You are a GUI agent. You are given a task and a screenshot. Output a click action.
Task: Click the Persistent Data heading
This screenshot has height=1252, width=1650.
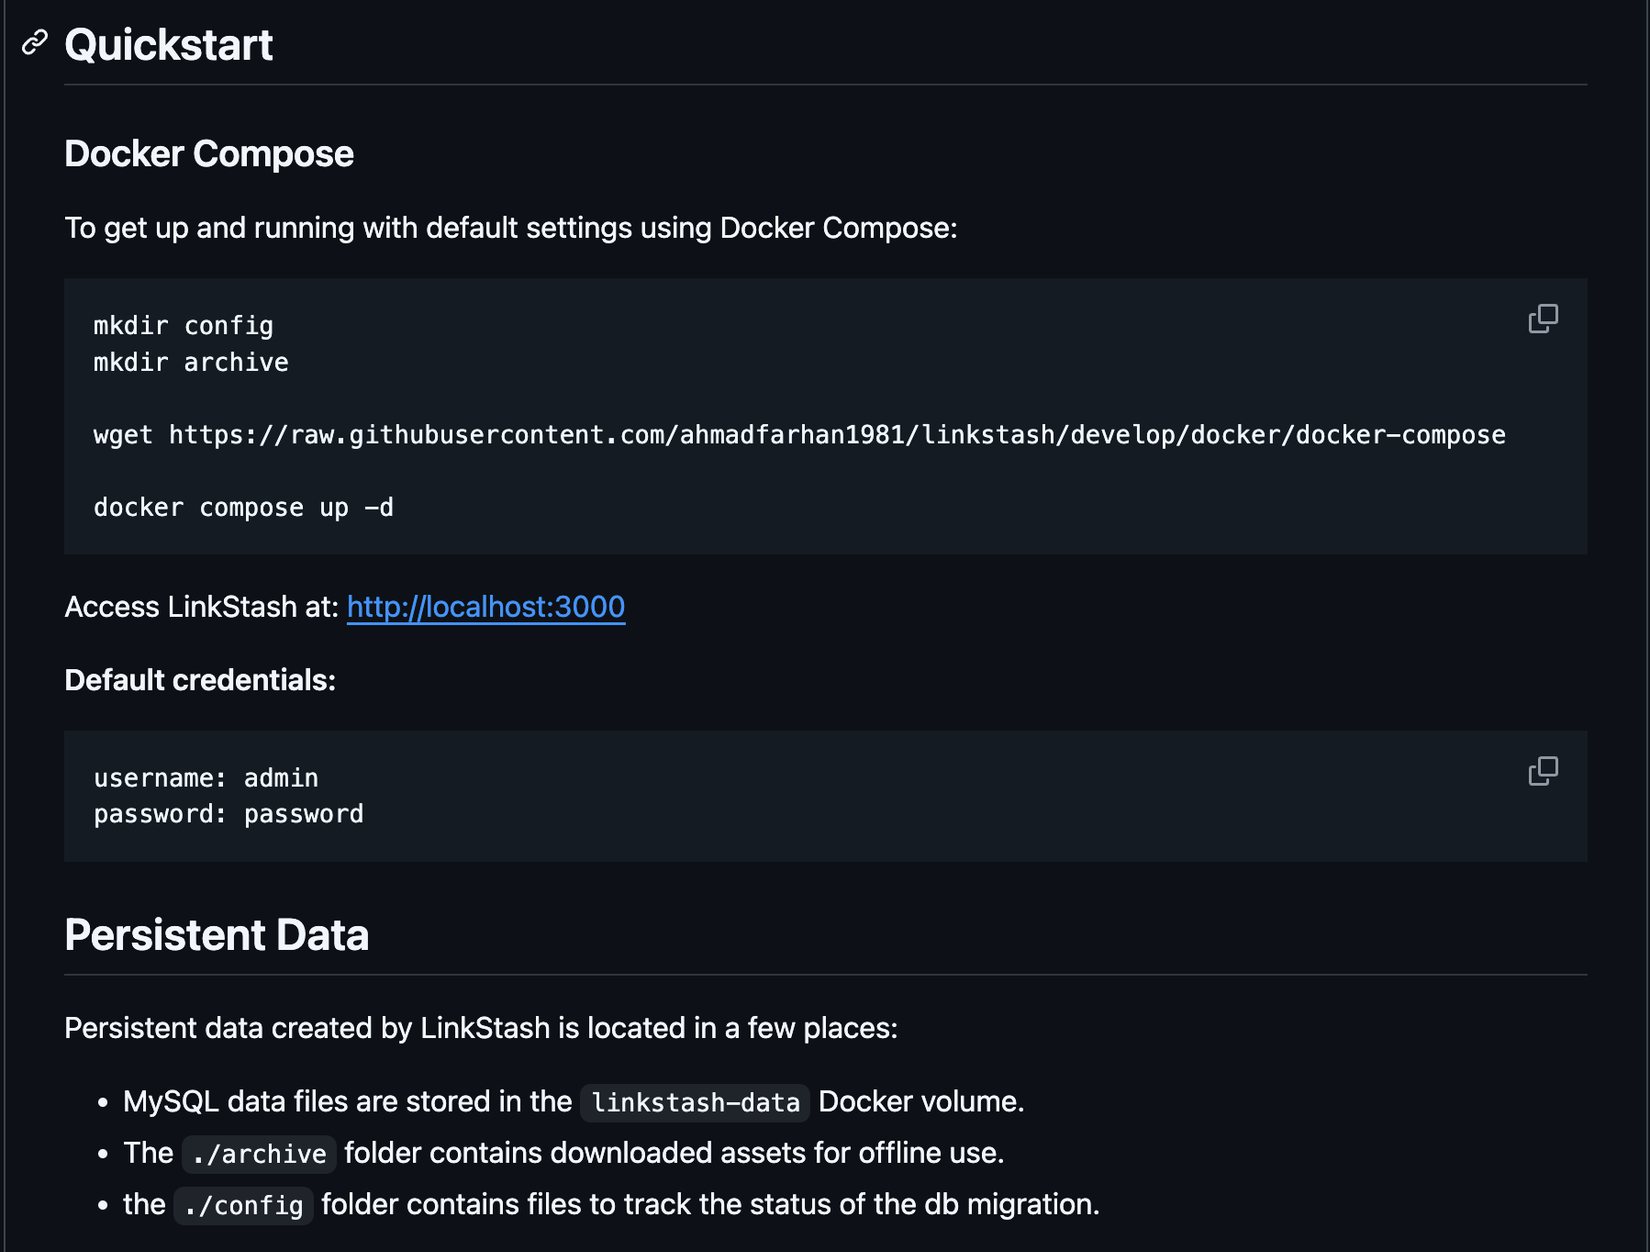pos(217,935)
